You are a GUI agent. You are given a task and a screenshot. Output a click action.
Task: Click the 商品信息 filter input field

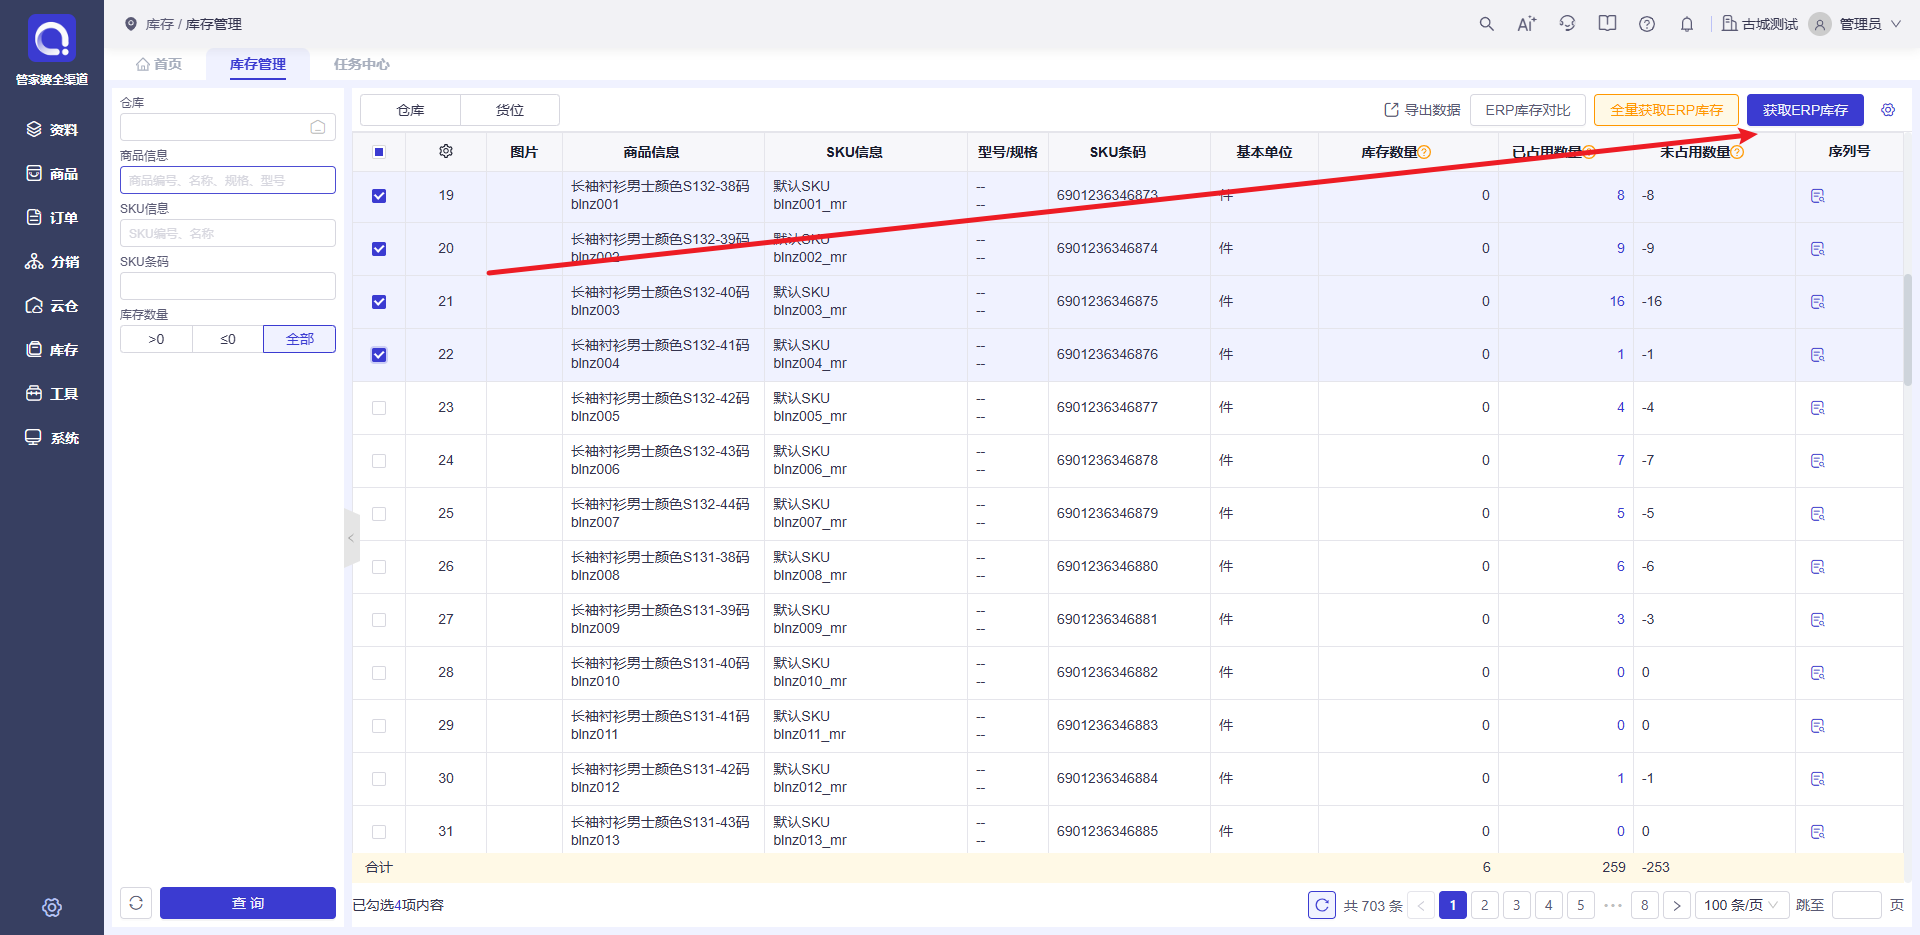tap(228, 180)
